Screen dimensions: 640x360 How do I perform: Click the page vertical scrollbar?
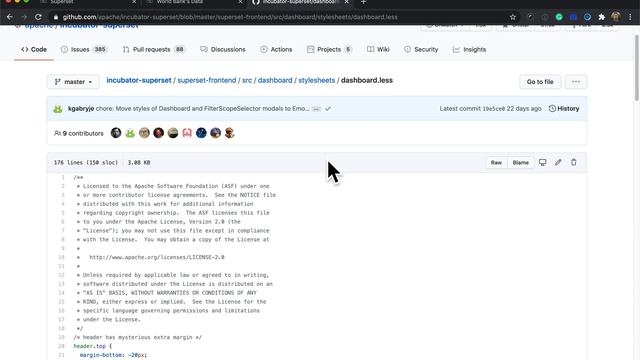click(636, 67)
